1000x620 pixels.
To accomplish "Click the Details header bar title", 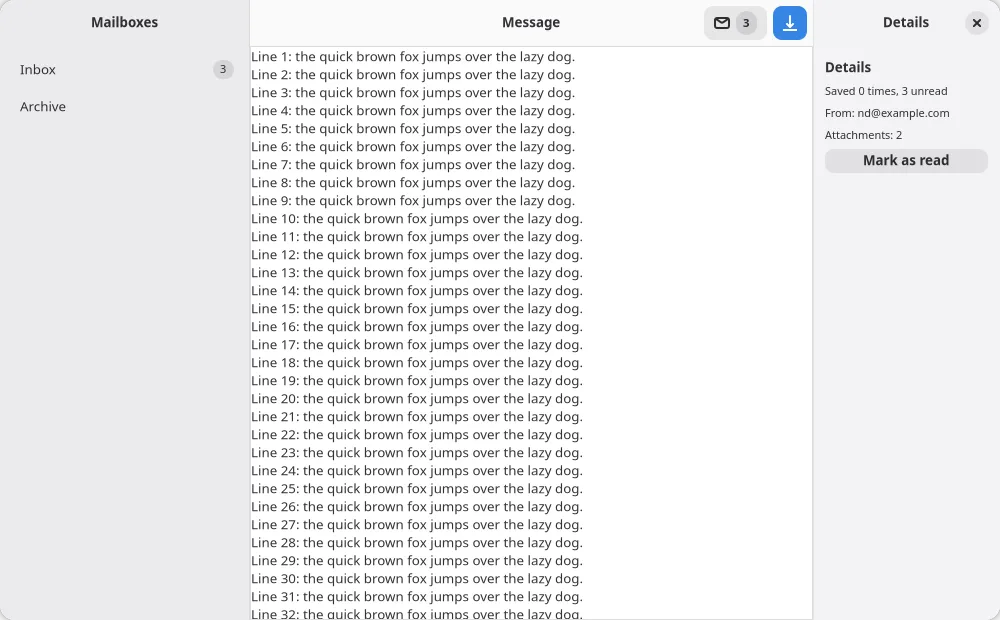I will tap(906, 22).
